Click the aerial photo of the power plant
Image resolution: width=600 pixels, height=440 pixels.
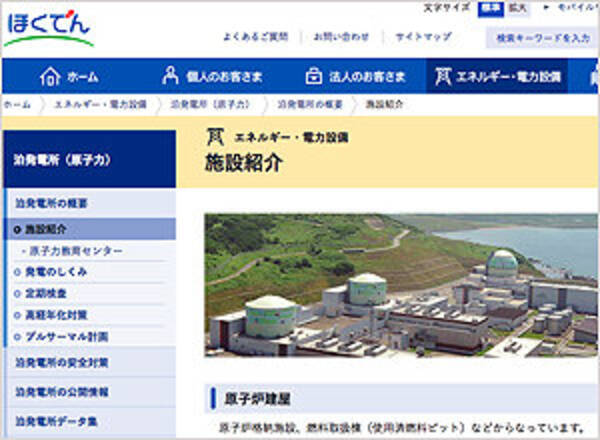coord(401,285)
